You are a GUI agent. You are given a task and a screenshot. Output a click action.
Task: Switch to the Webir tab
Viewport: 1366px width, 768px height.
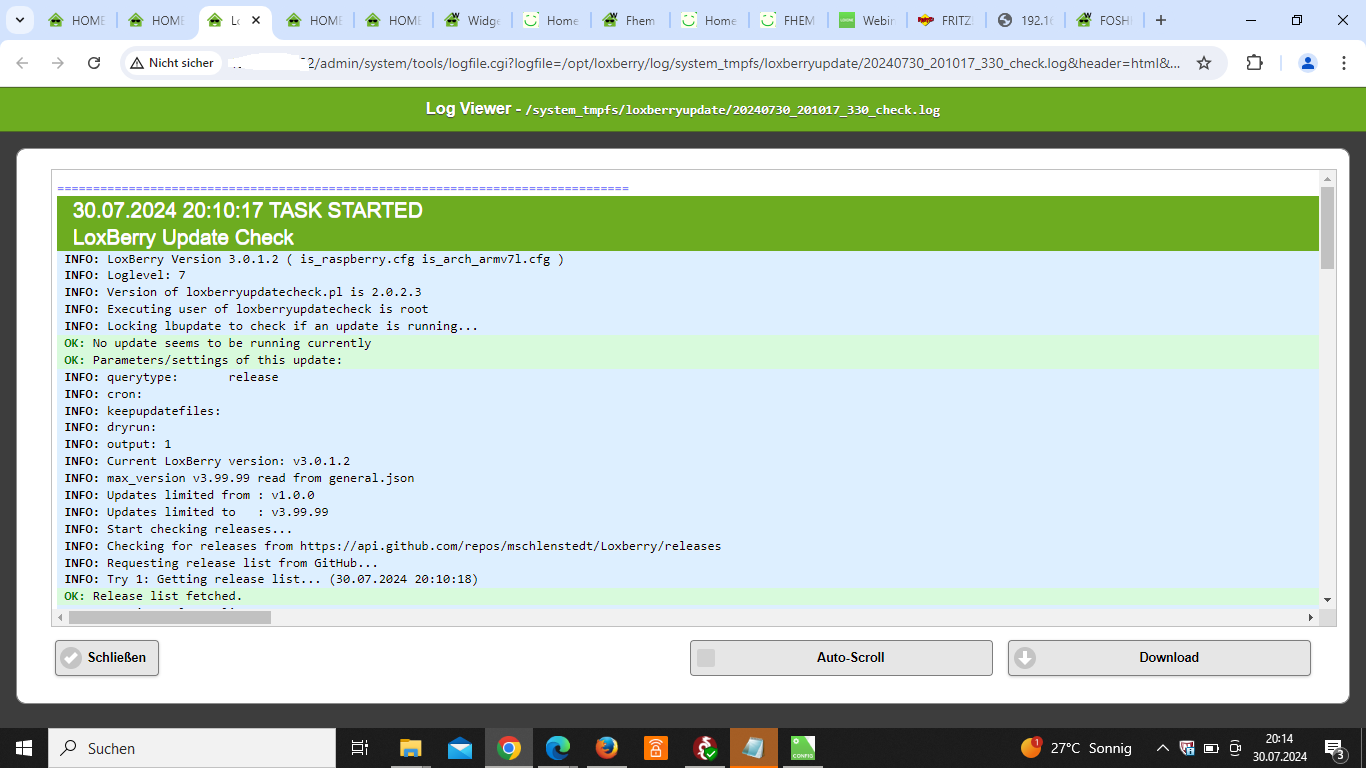[x=866, y=20]
